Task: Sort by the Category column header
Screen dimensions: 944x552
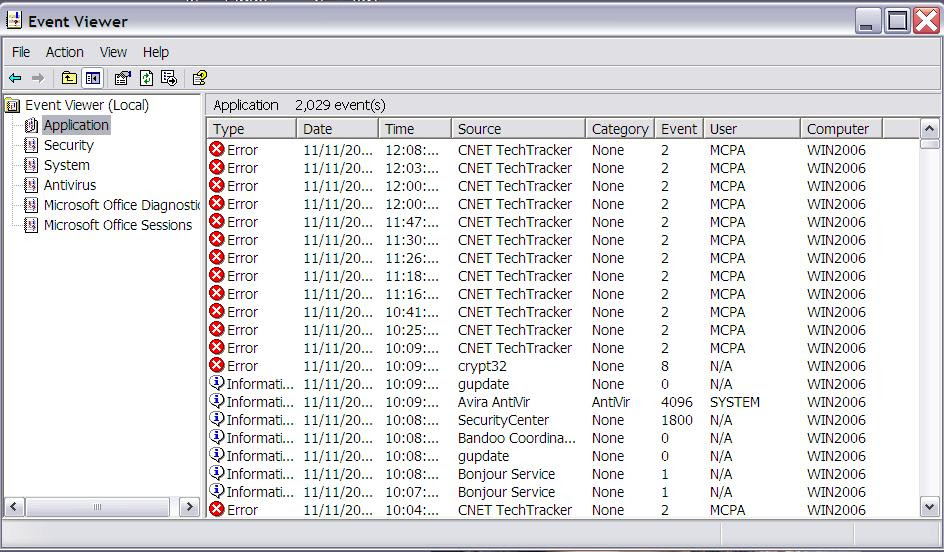Action: click(x=620, y=129)
